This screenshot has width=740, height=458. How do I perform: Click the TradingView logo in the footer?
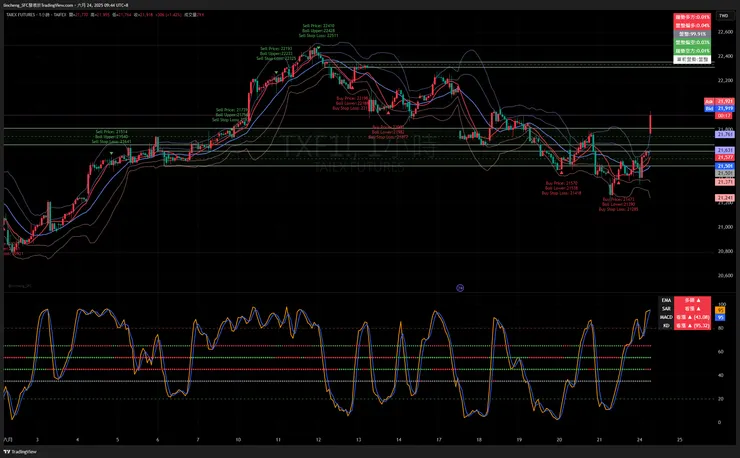click(20, 452)
